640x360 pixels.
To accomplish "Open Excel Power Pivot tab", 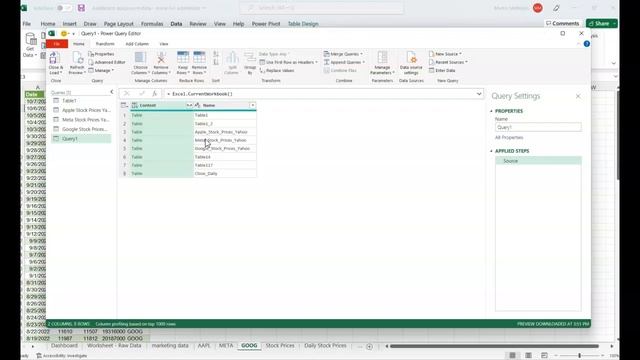I will click(x=266, y=24).
